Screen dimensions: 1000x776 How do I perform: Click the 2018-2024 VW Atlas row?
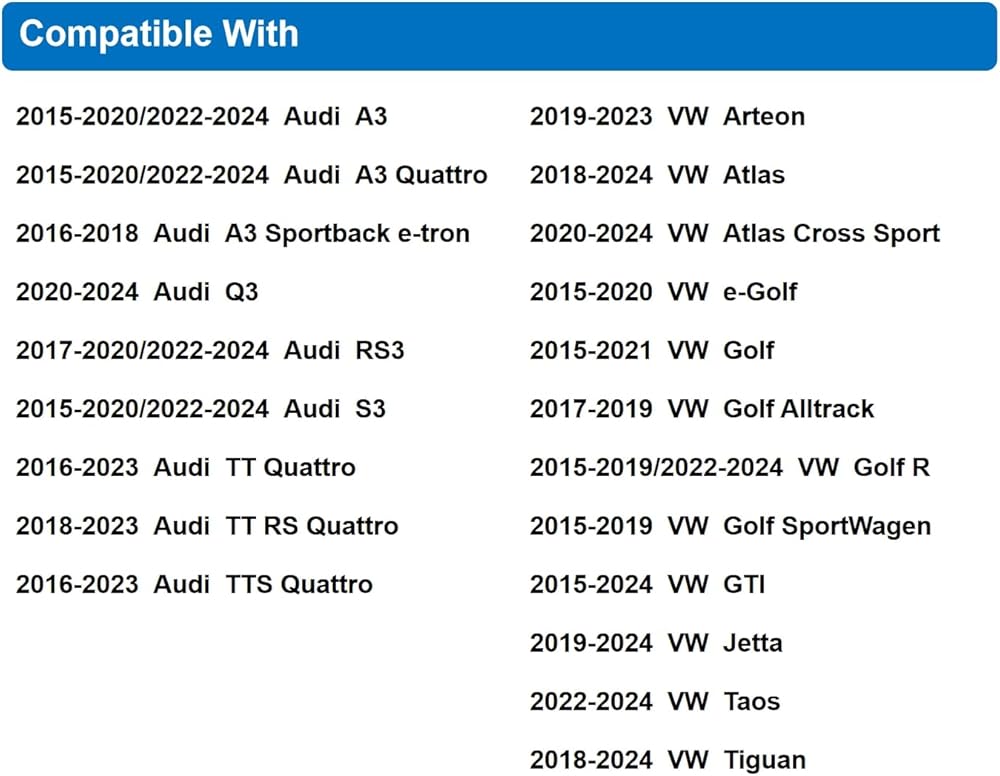click(657, 176)
